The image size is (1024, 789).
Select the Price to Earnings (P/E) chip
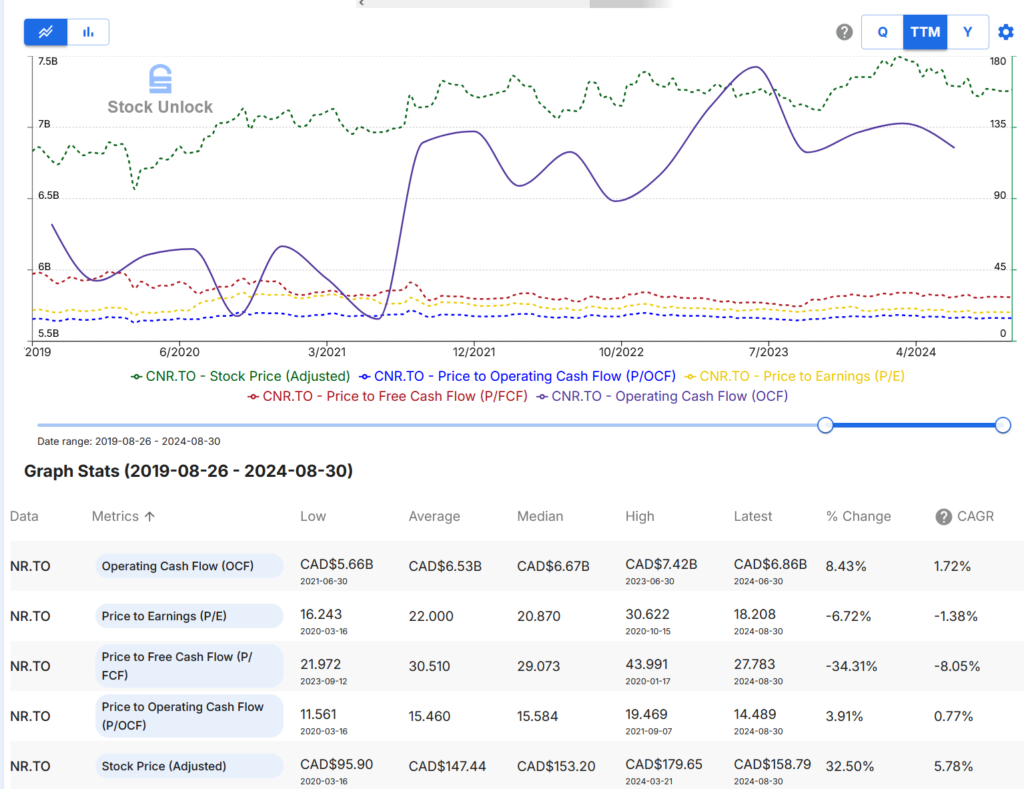[x=189, y=616]
